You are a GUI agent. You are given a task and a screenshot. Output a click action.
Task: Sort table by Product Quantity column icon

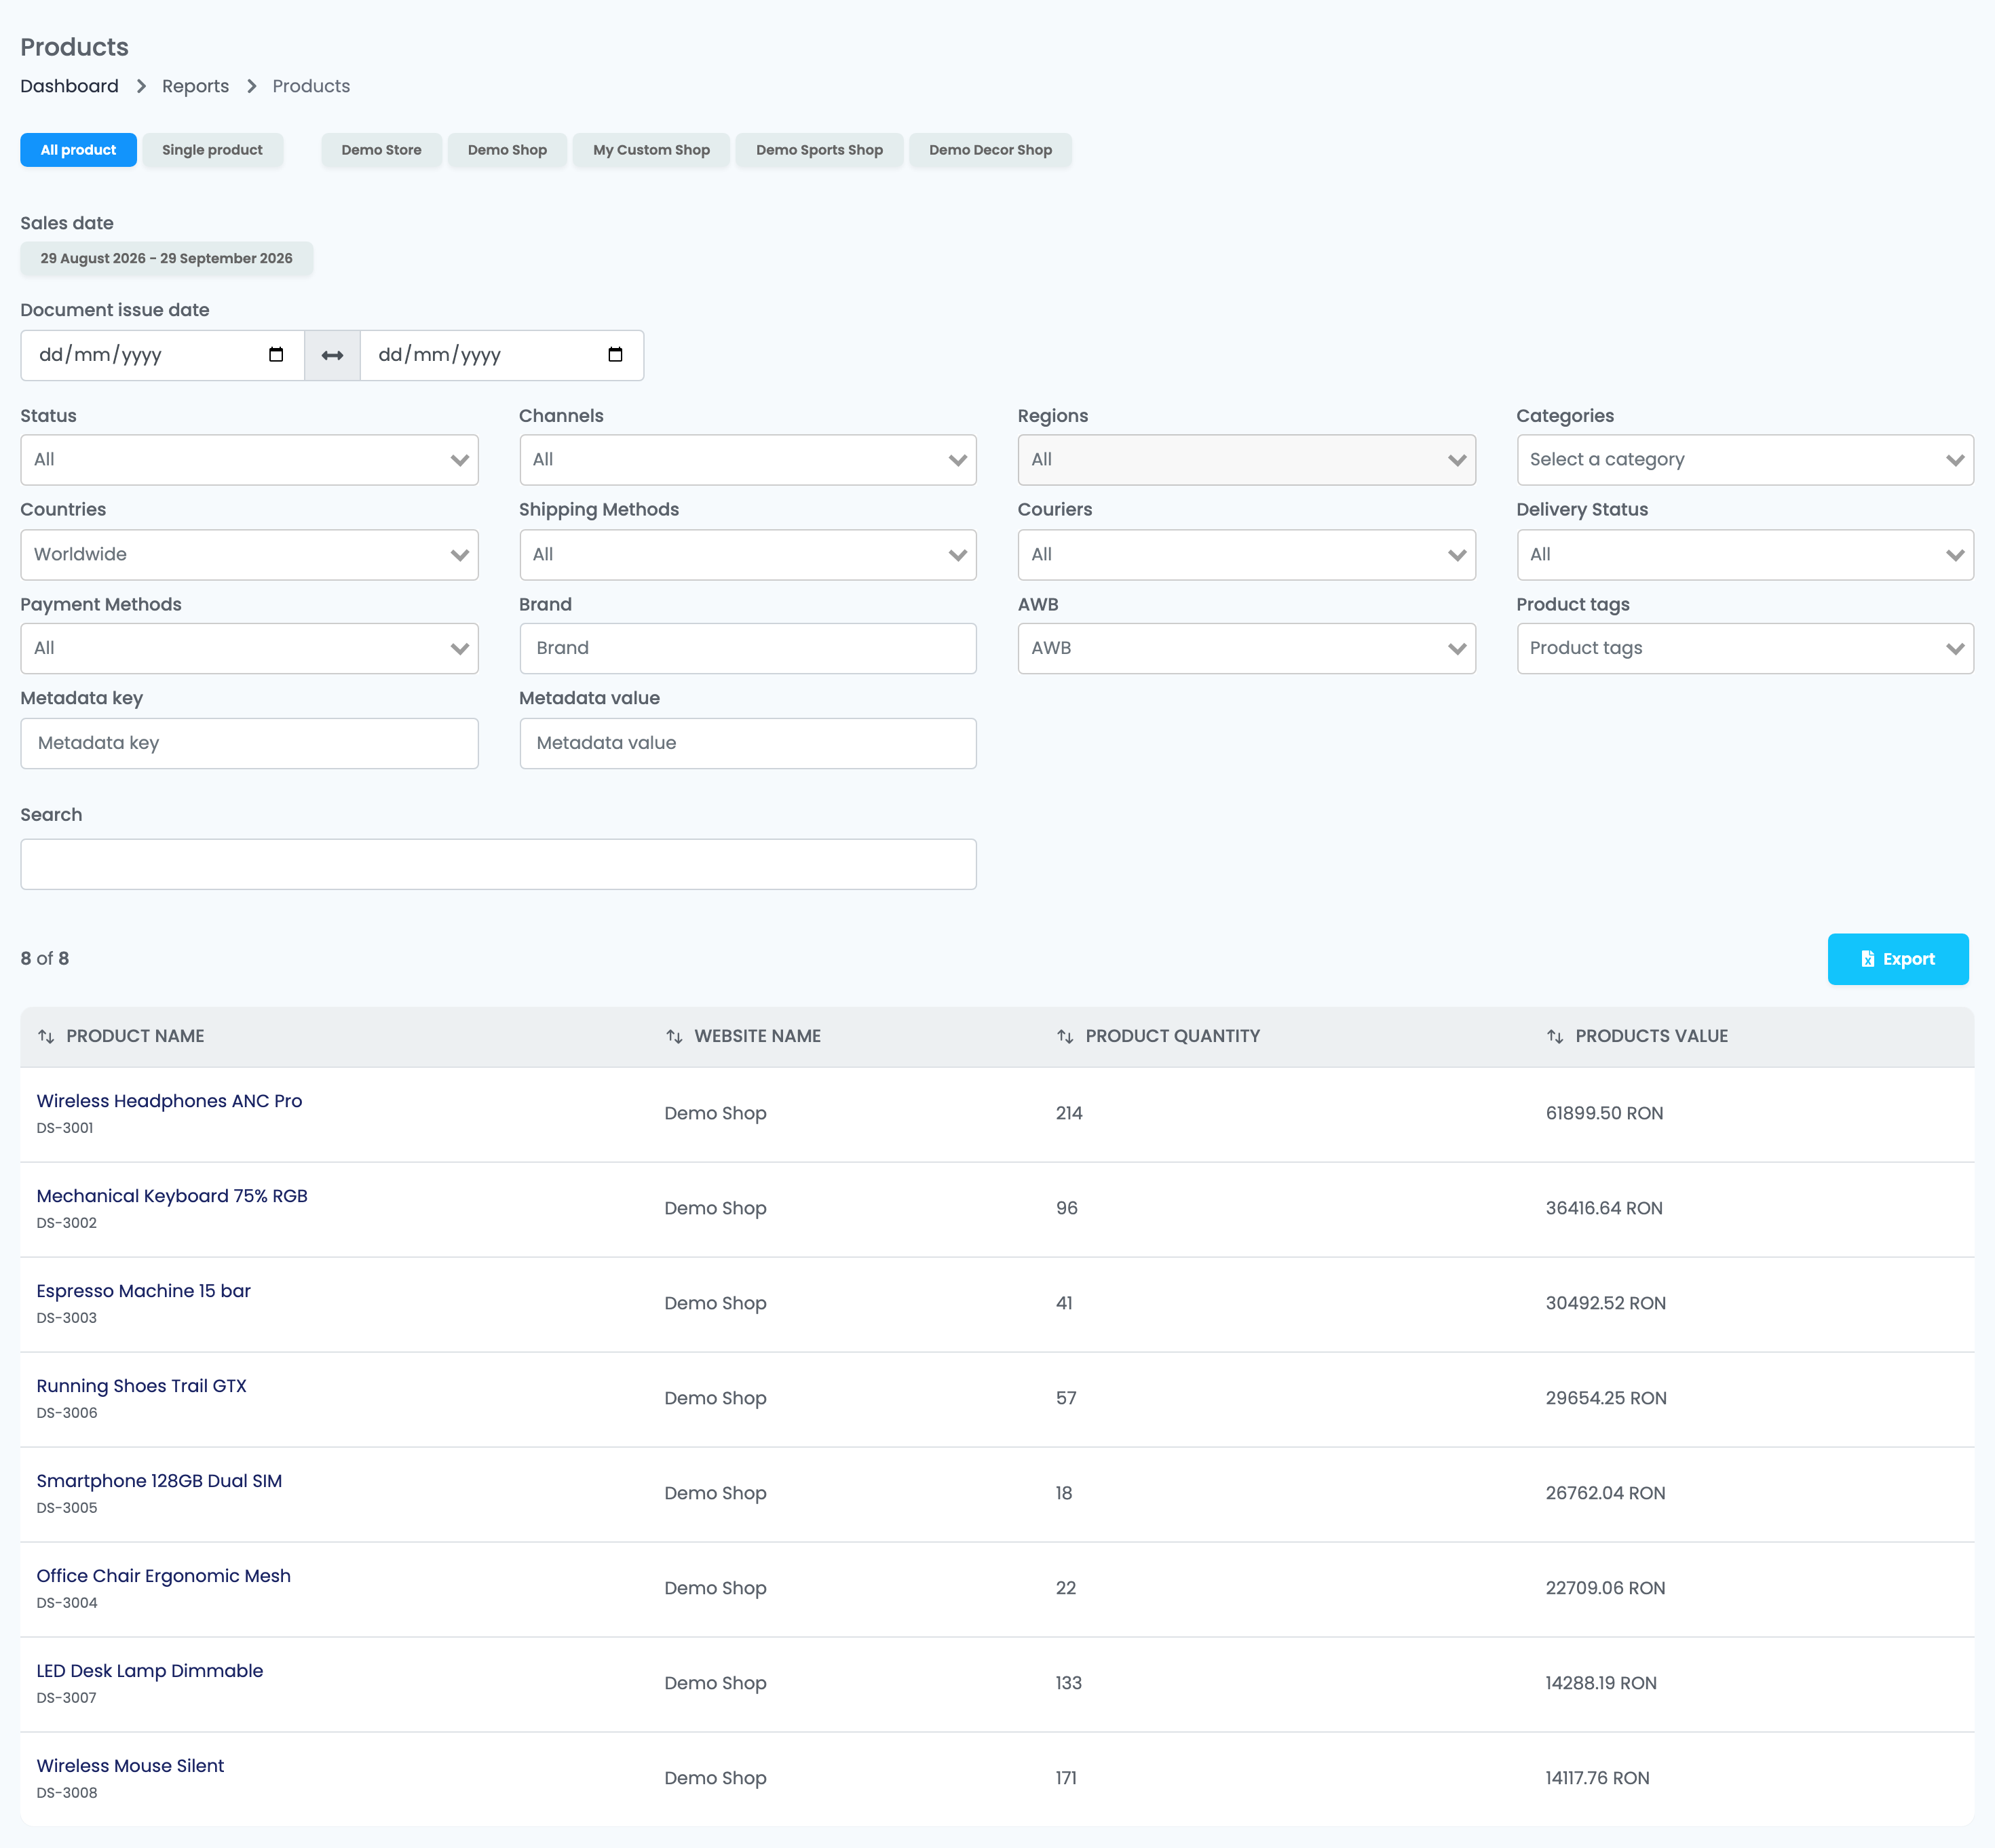1065,1036
